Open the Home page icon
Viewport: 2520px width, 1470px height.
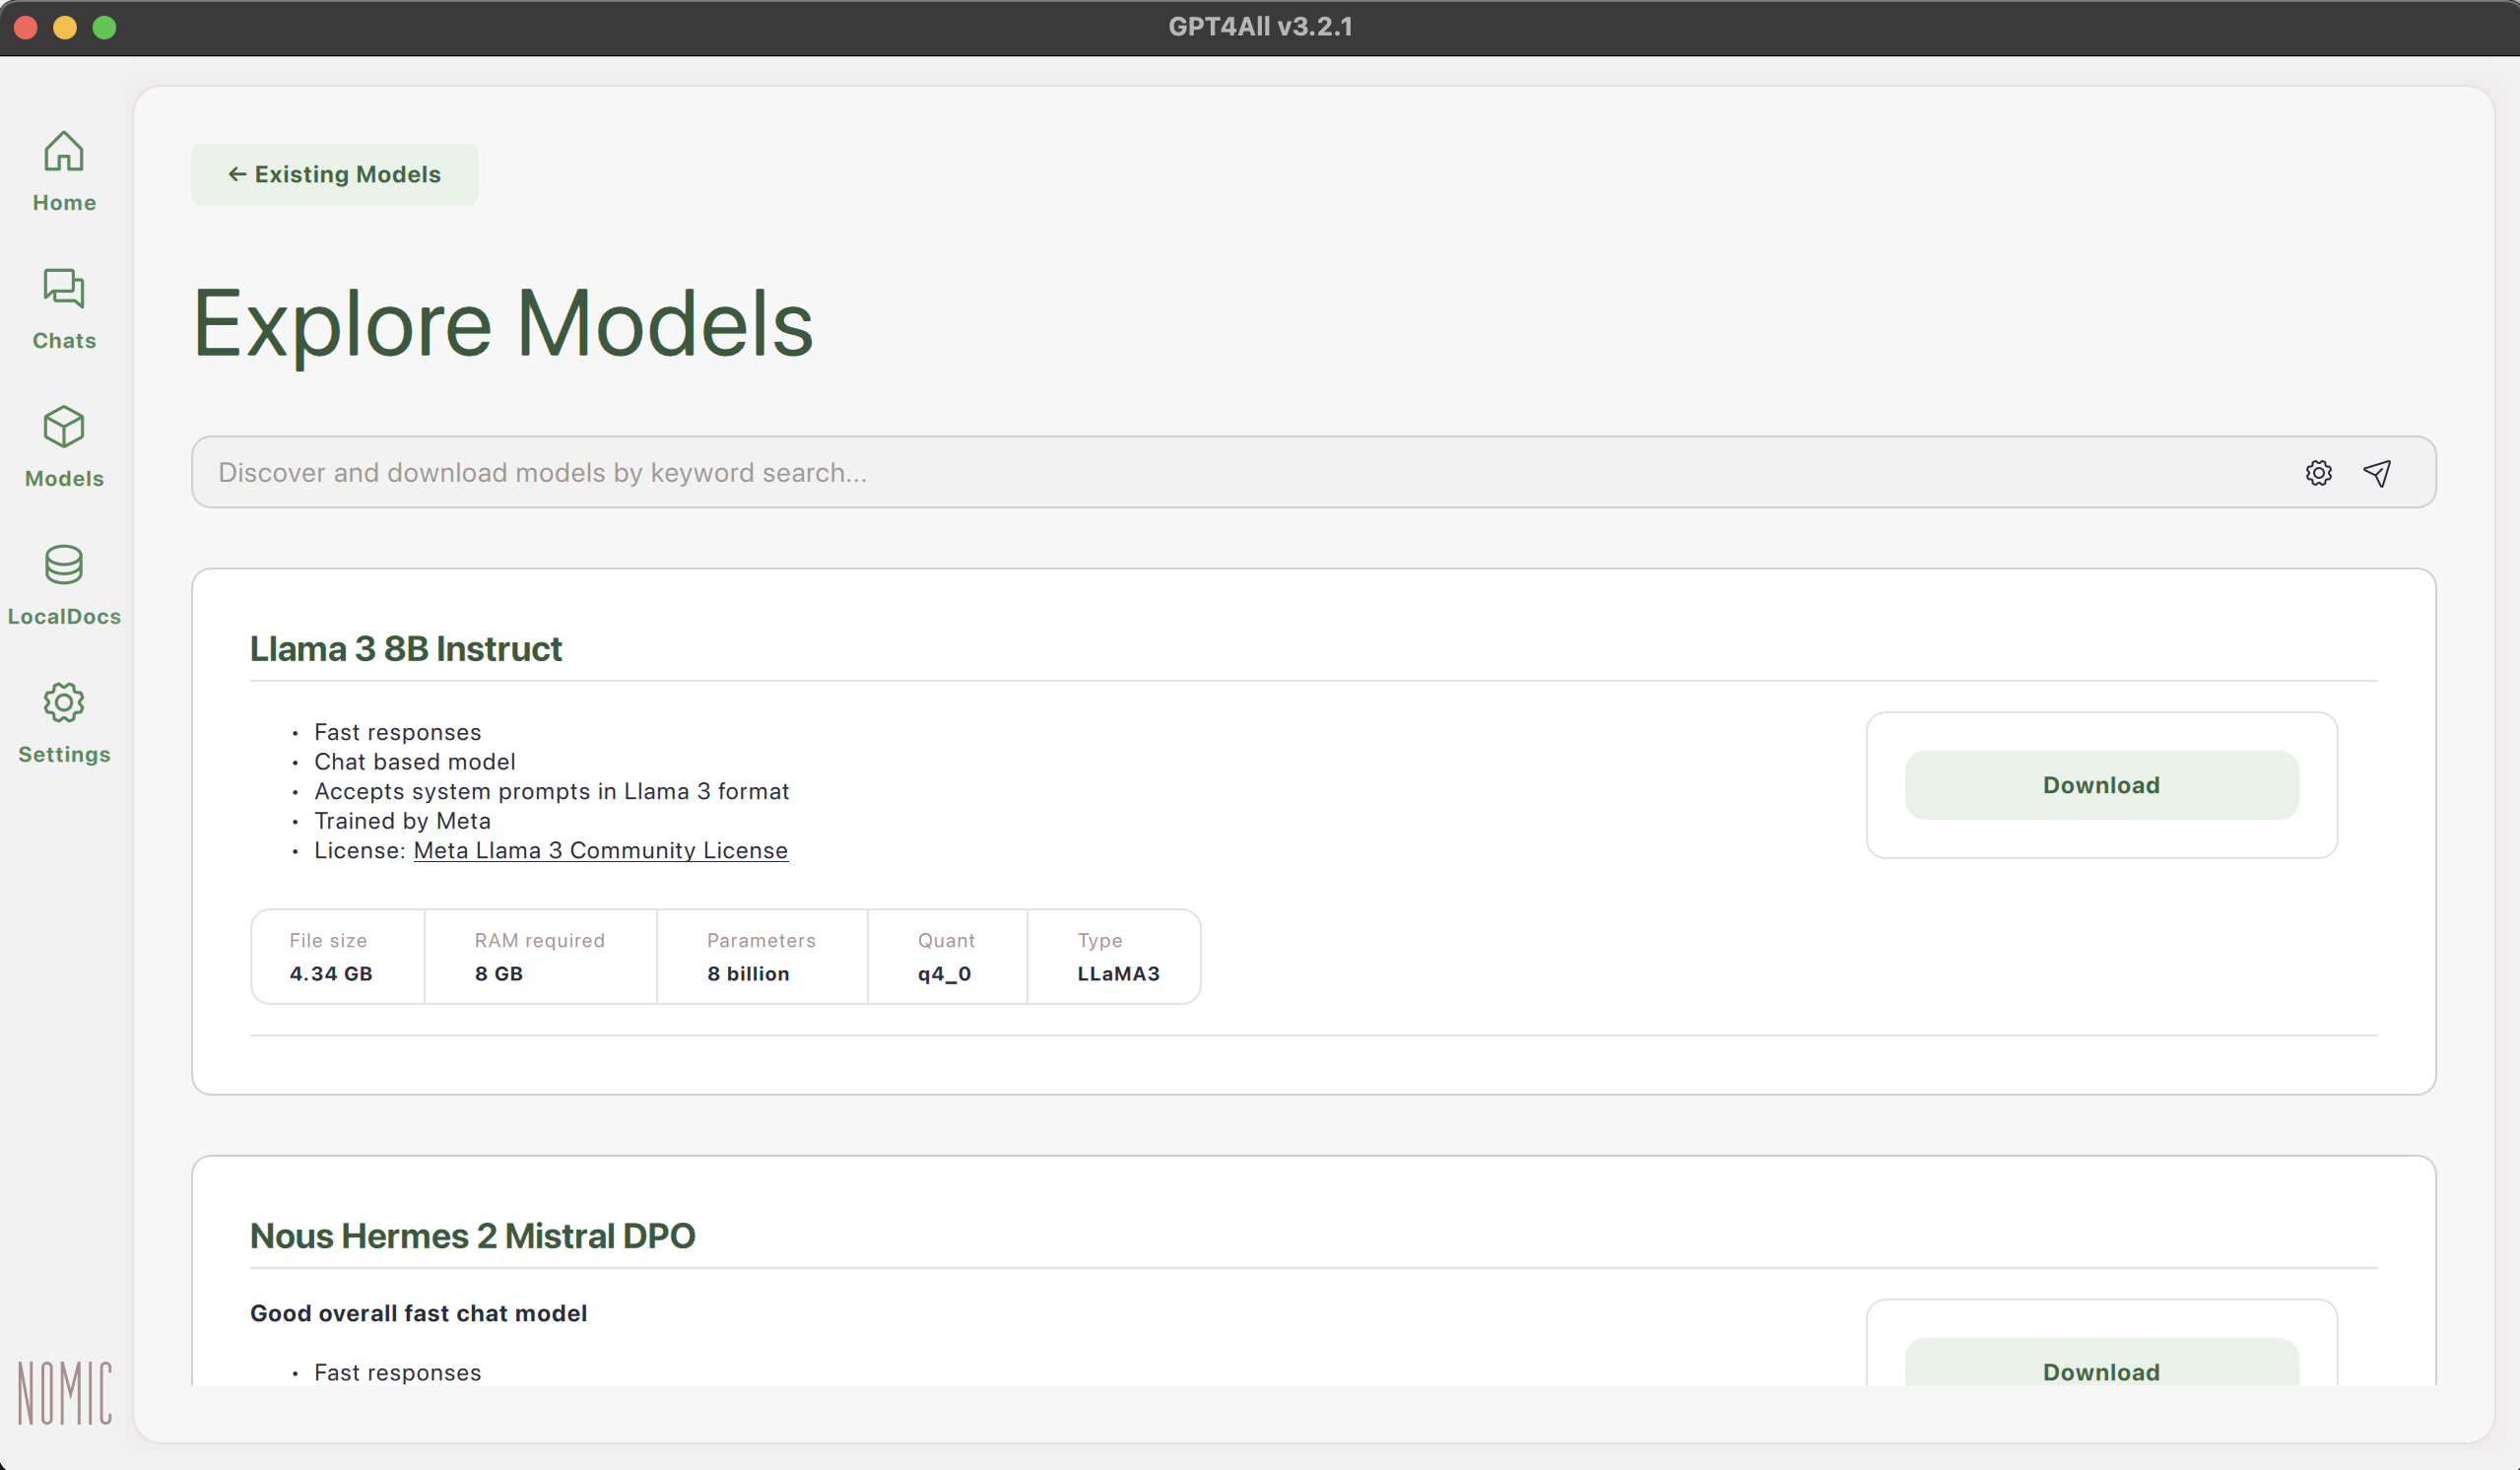[64, 152]
